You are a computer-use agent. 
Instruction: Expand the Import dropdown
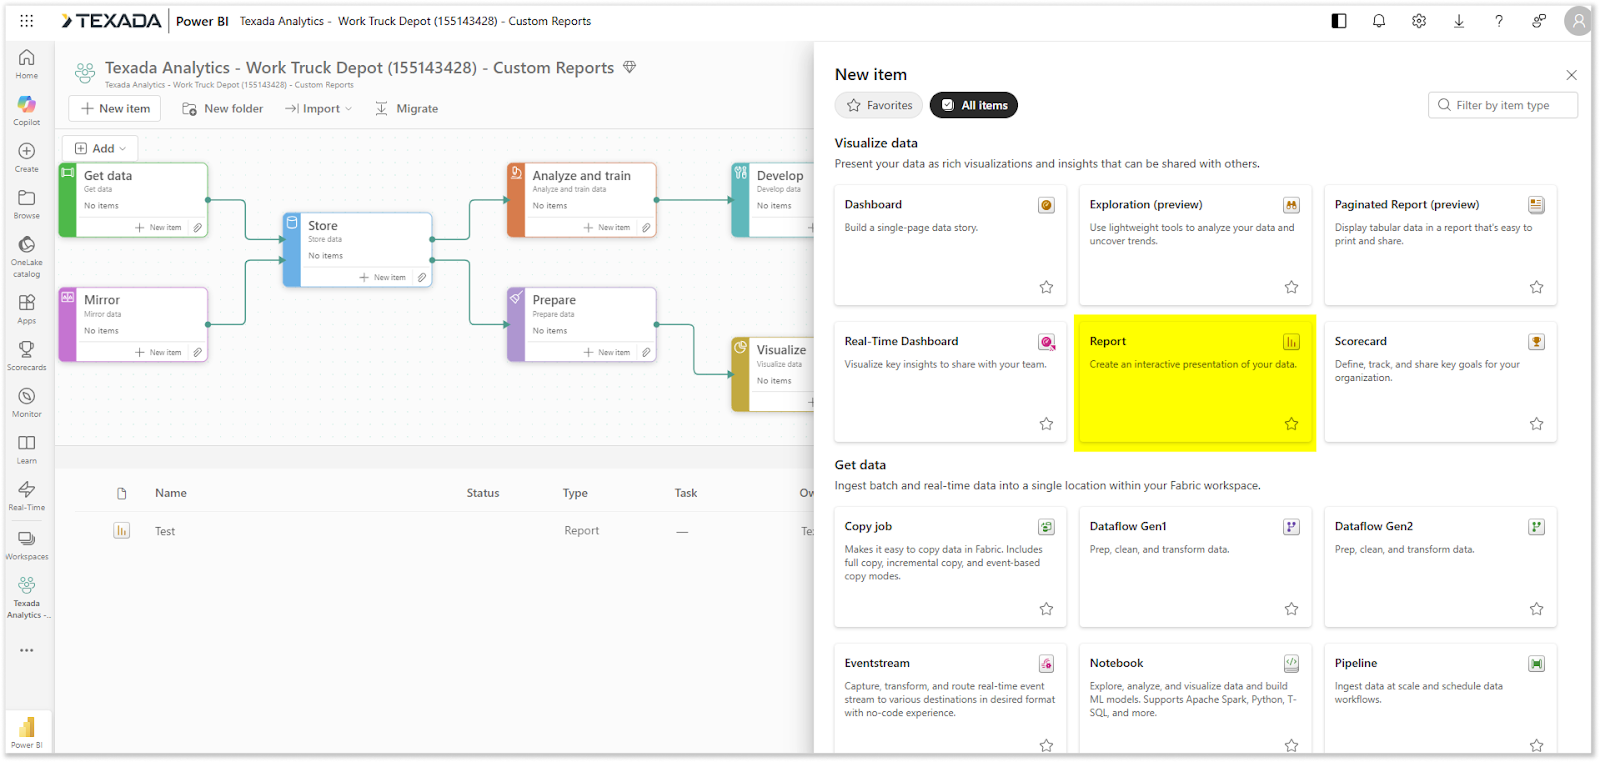coord(319,109)
